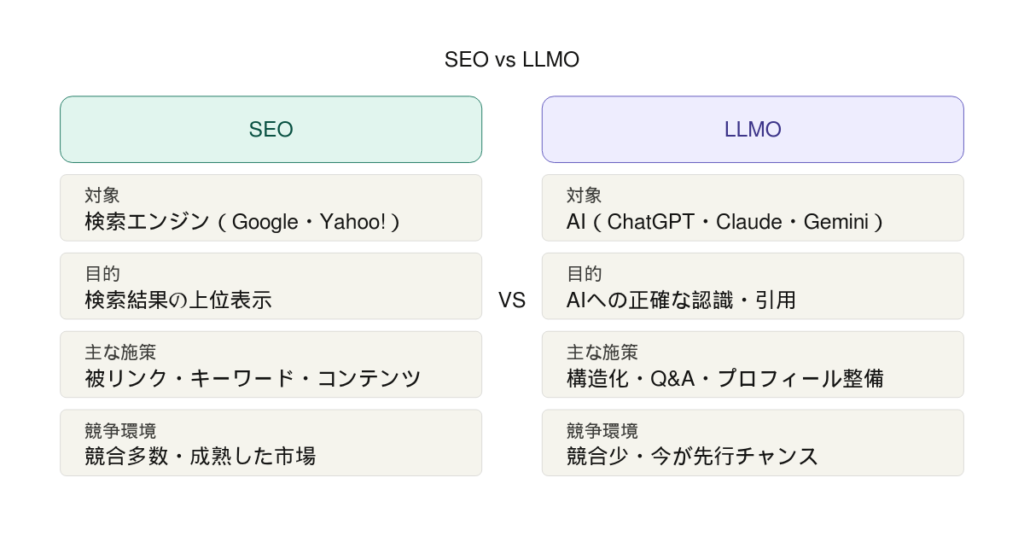Click the 競争環境 label in the SEO column
The image size is (1024, 536).
coord(120,430)
